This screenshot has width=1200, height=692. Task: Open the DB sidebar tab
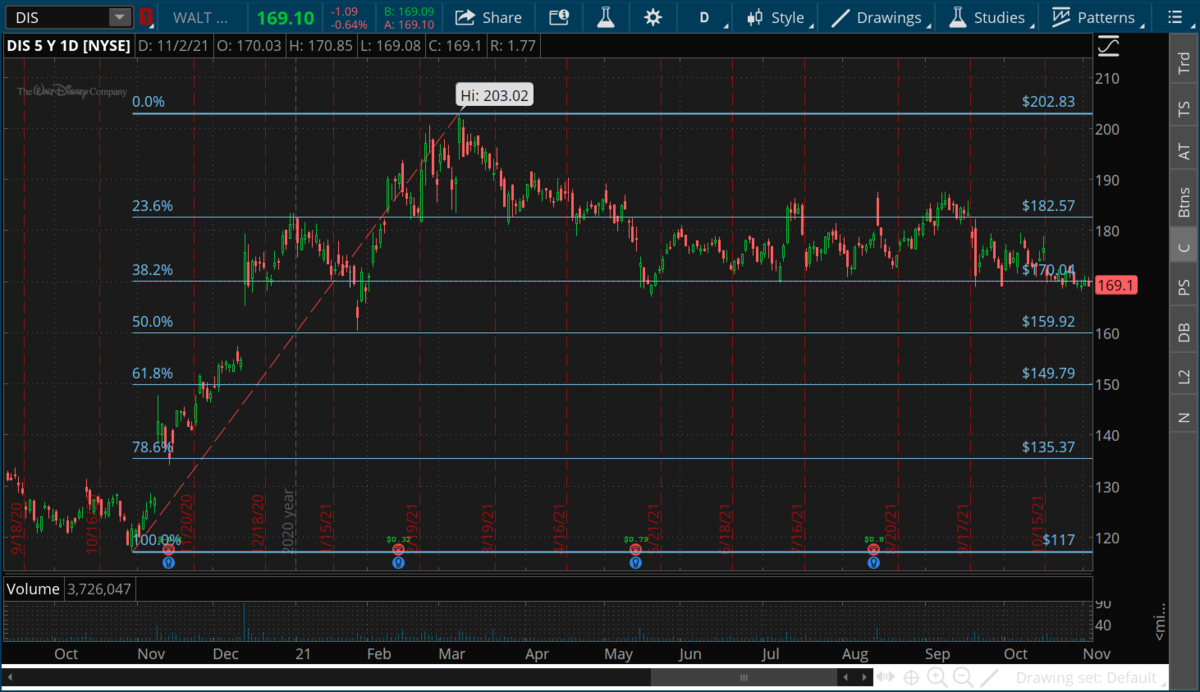point(1184,333)
